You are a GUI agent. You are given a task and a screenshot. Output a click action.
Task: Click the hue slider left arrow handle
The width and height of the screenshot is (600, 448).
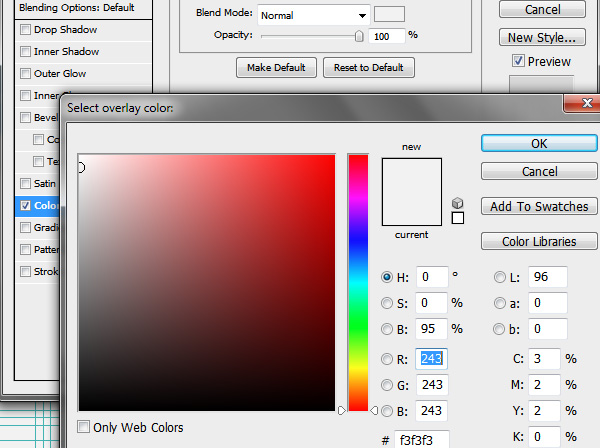(x=342, y=411)
